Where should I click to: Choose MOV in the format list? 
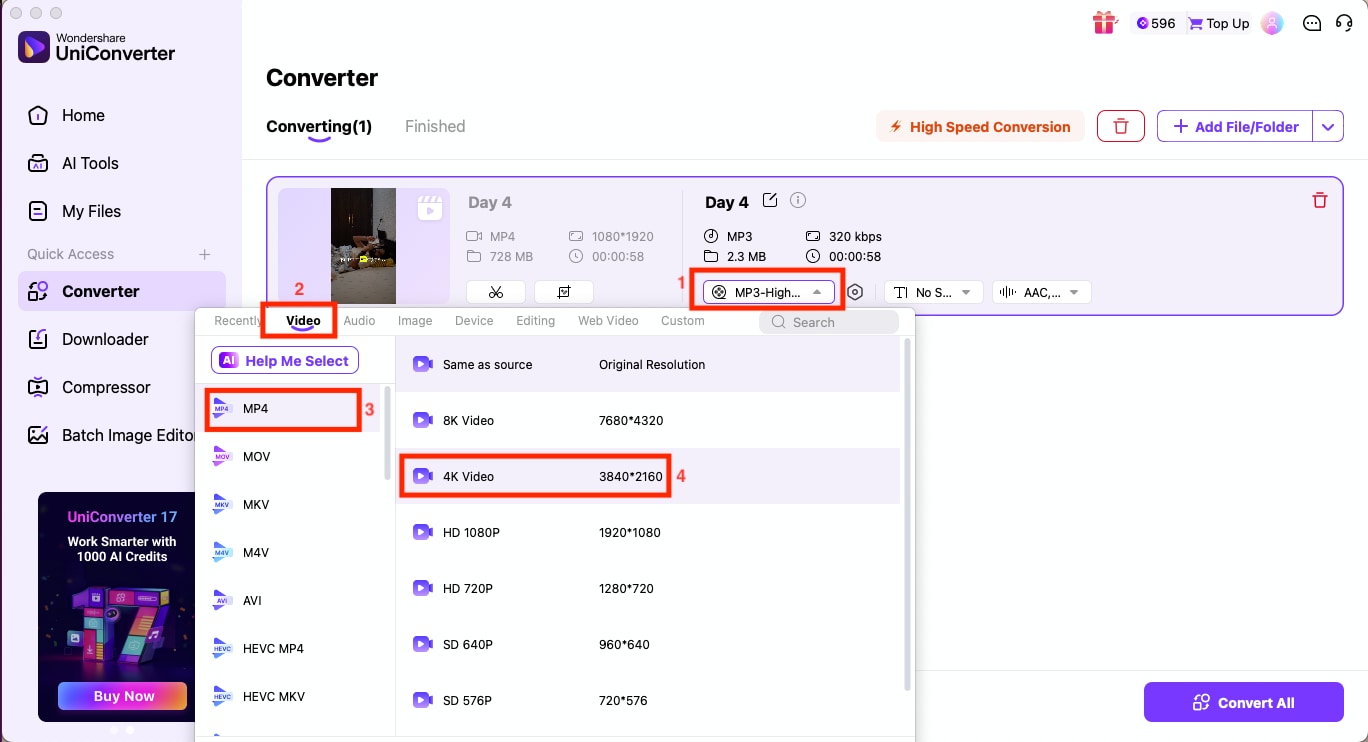click(288, 456)
